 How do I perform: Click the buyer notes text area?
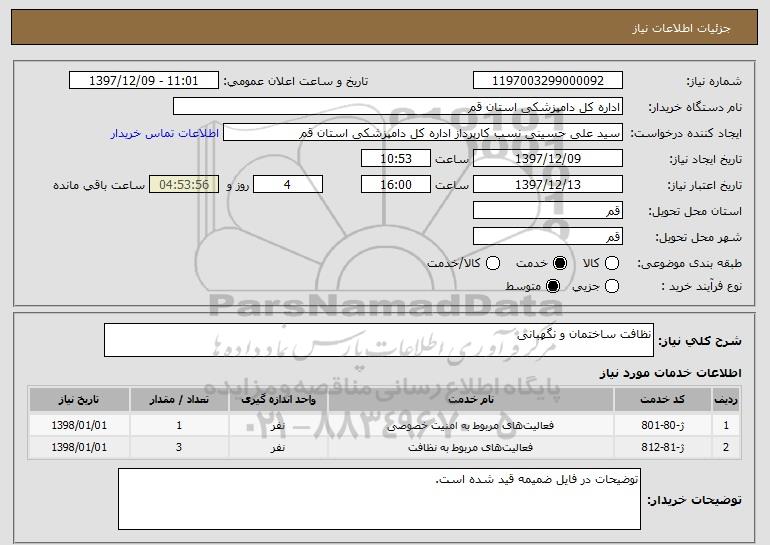tap(379, 499)
